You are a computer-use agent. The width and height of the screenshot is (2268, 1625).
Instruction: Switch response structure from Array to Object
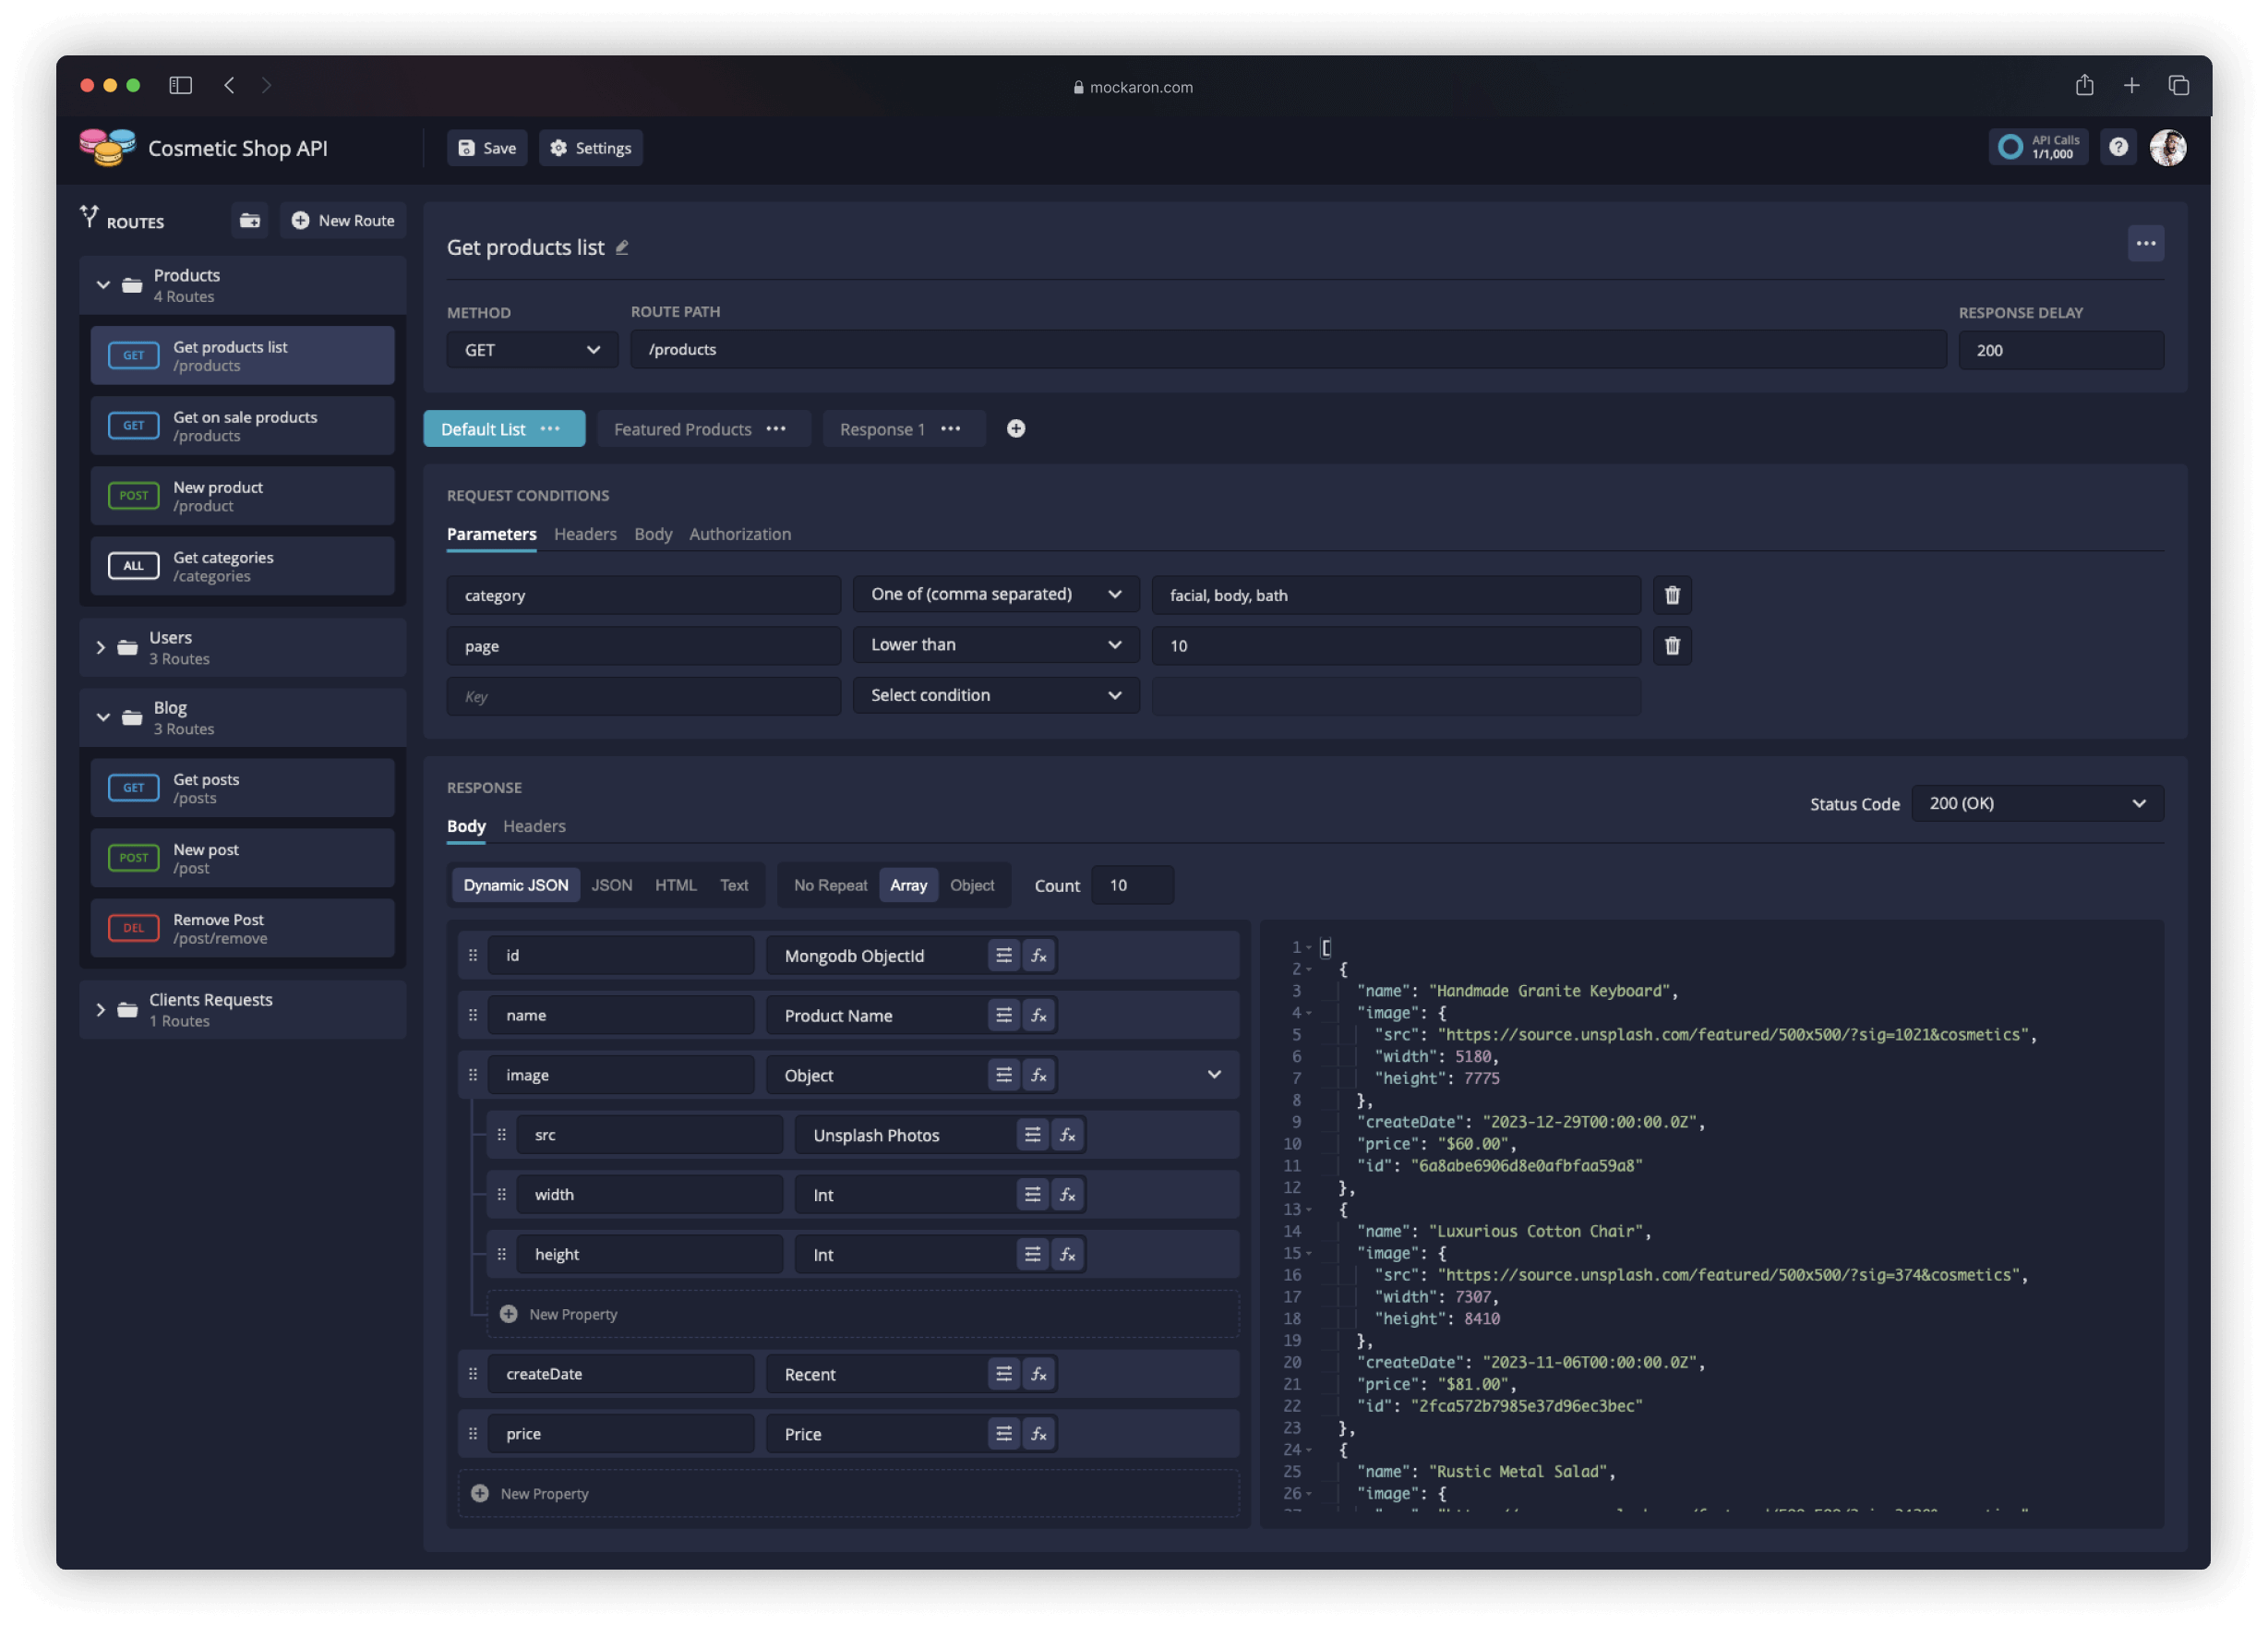click(x=971, y=885)
